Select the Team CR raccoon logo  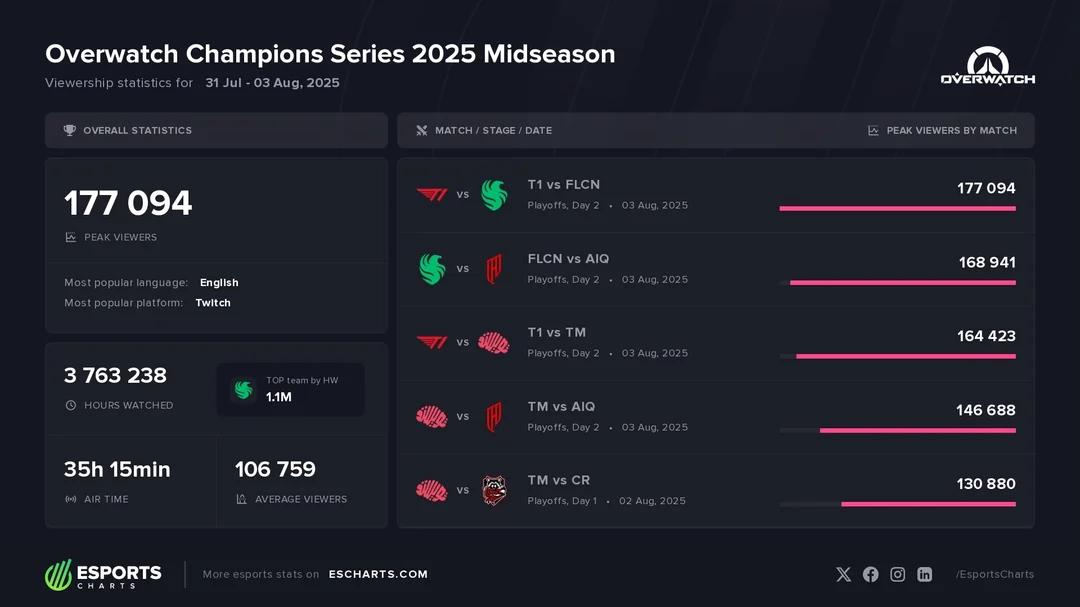(x=494, y=490)
